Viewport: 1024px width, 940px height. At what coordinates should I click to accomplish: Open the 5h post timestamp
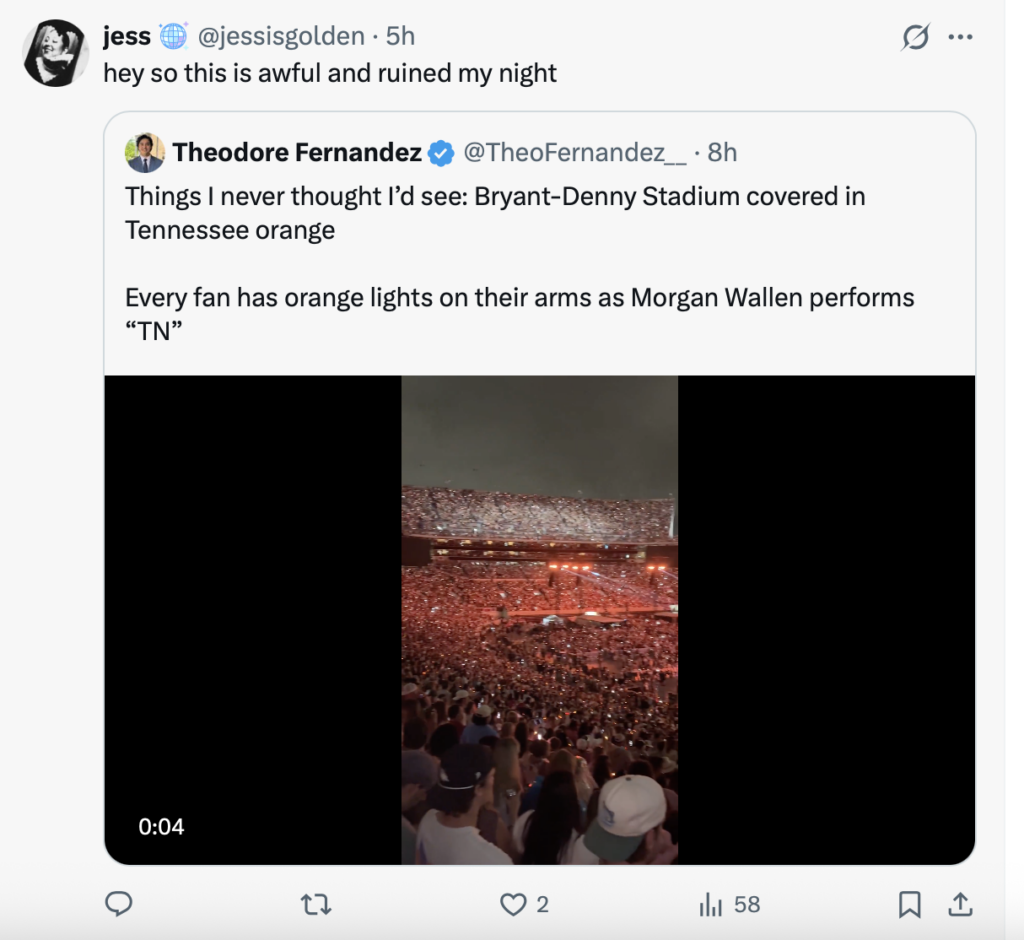pos(400,37)
